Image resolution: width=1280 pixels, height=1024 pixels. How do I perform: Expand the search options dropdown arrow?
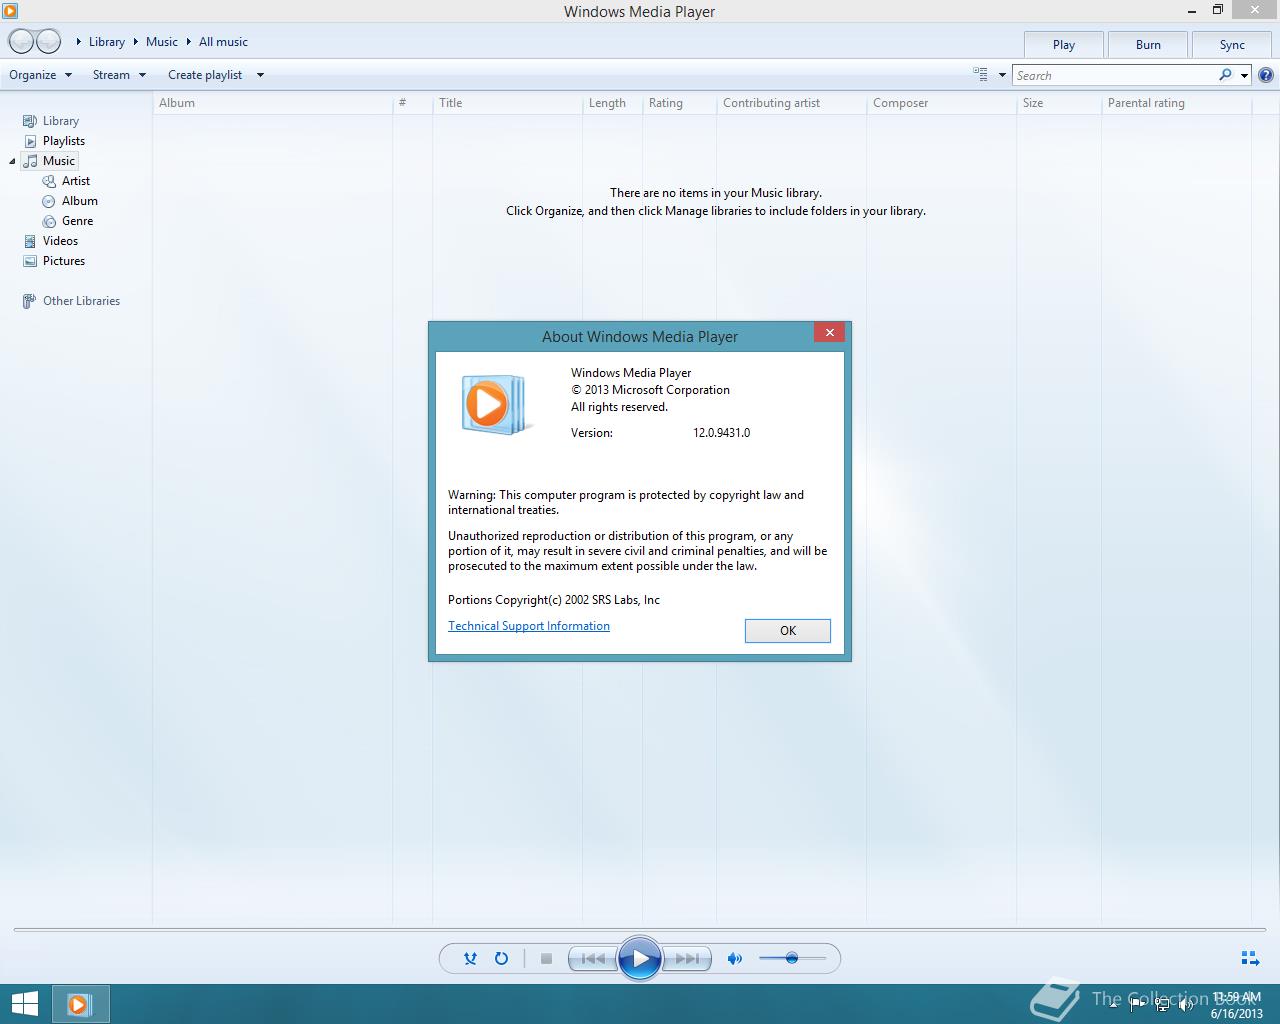[x=1244, y=75]
